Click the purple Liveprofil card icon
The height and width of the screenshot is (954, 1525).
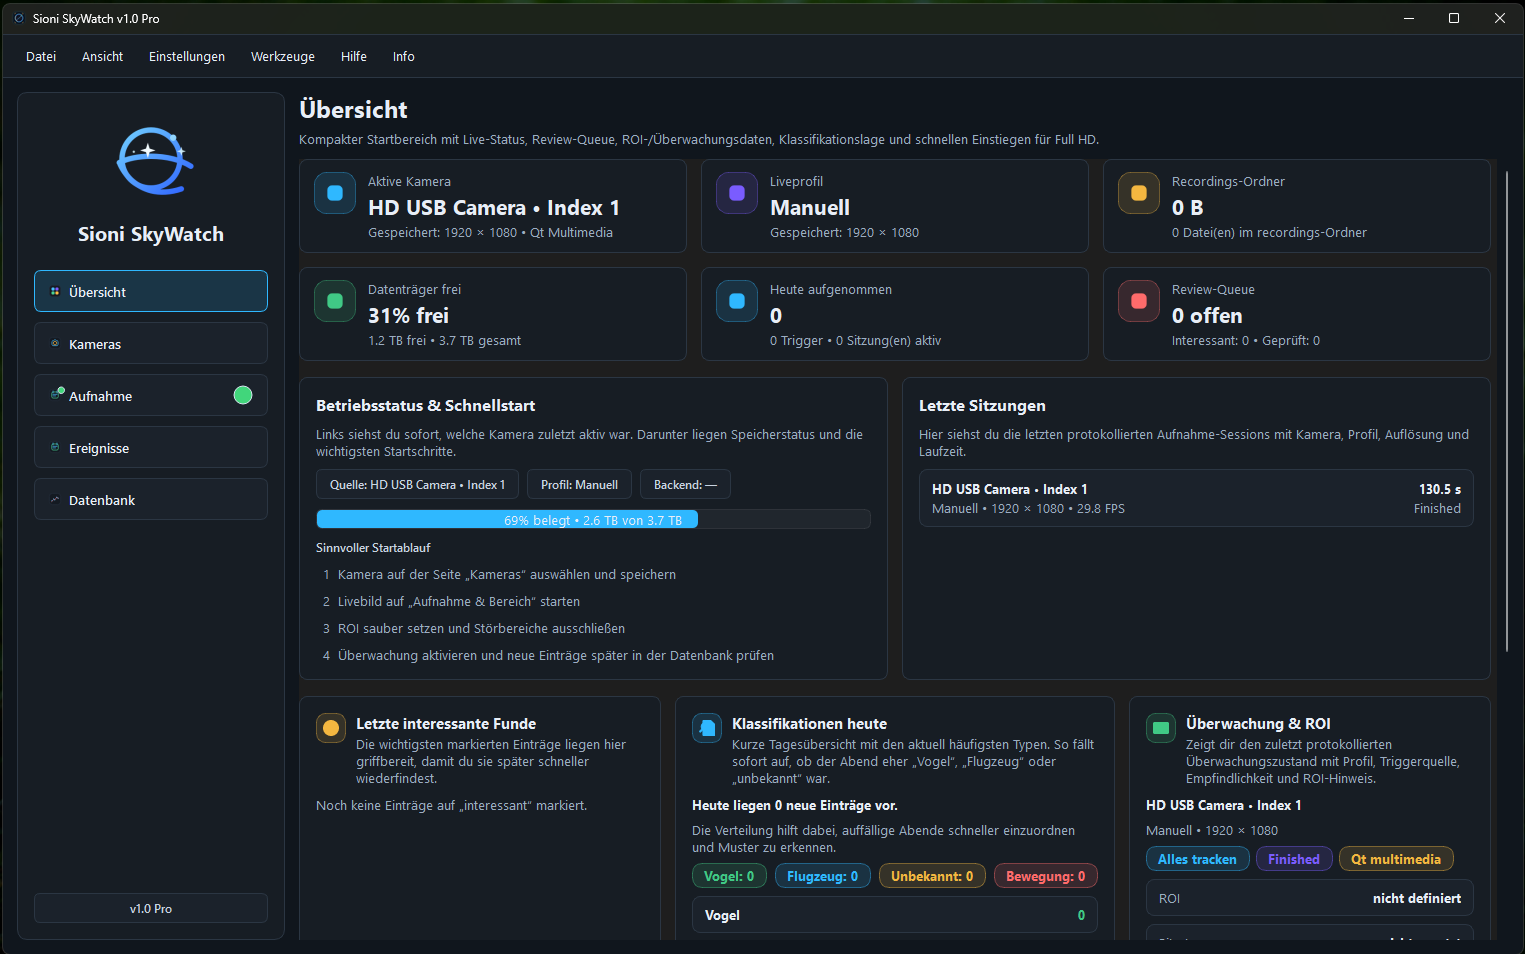[x=737, y=194]
